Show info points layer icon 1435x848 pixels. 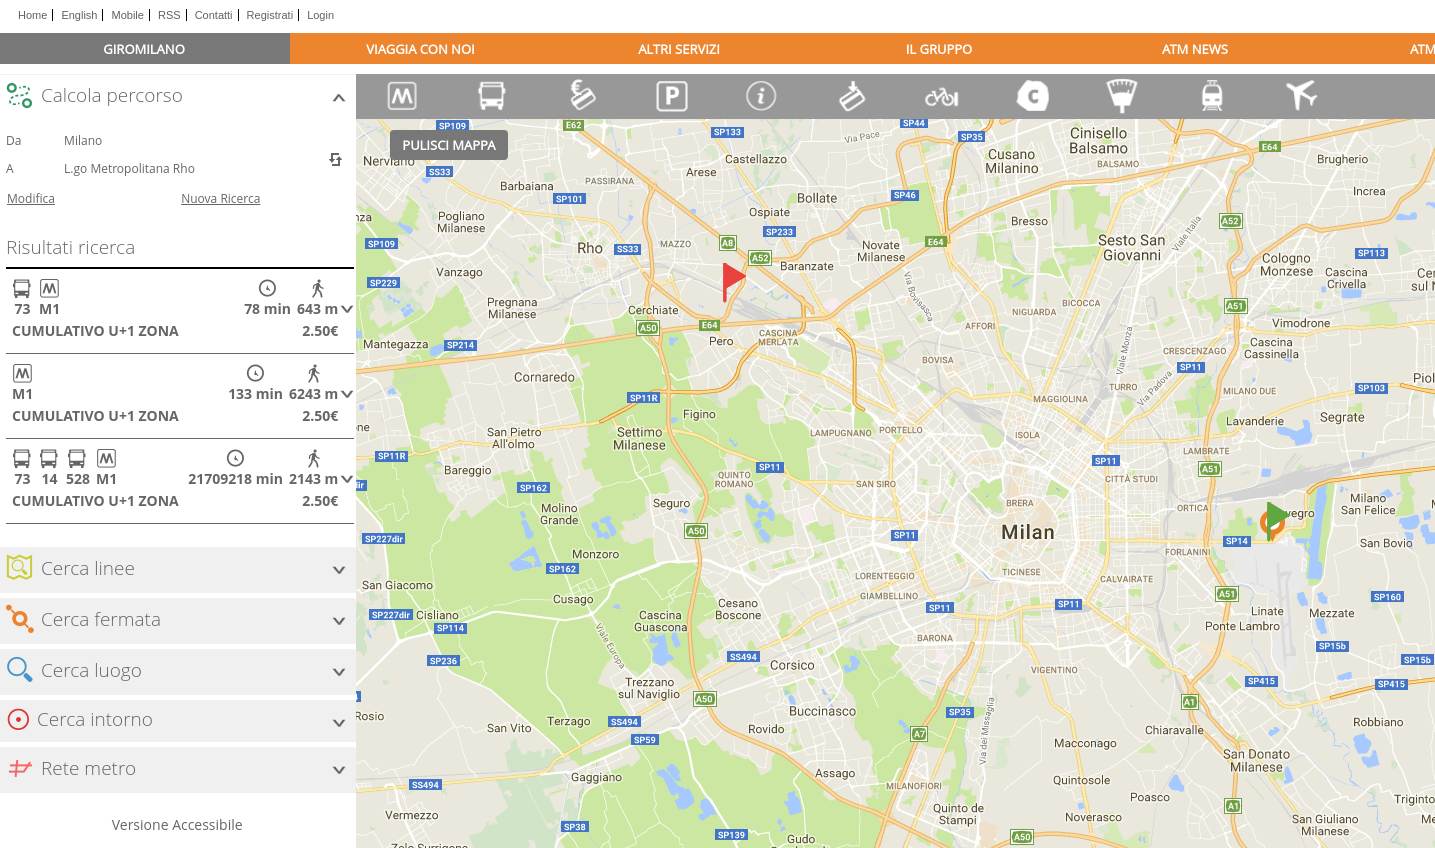coord(761,95)
